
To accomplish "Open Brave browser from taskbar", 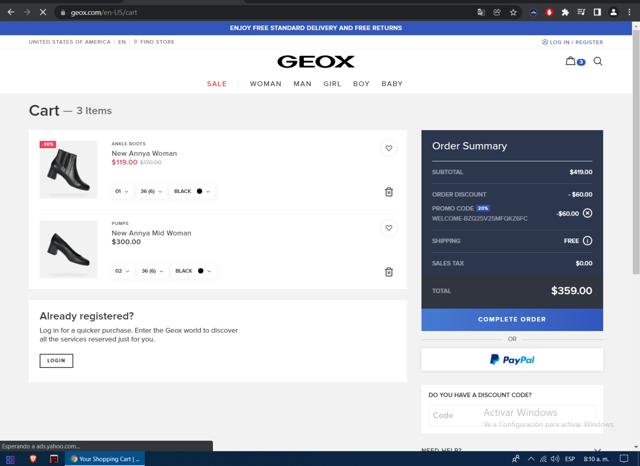I will pos(33,459).
